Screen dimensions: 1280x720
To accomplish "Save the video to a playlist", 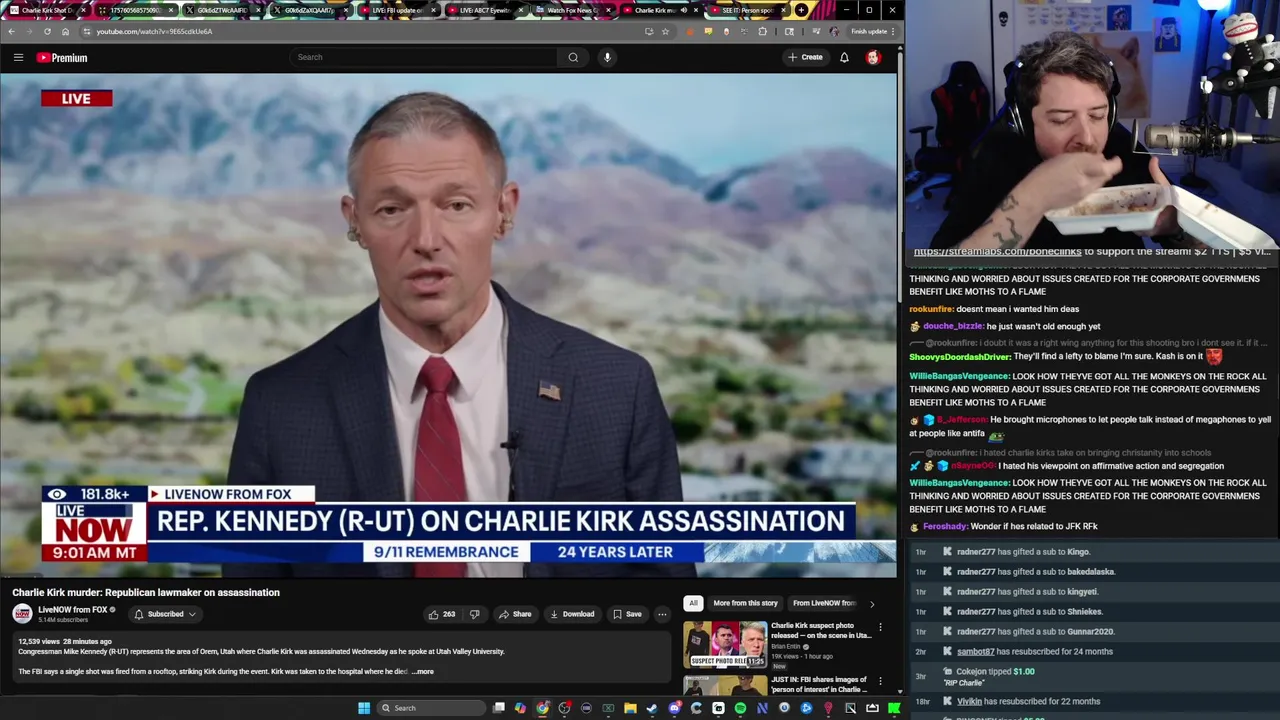I will pyautogui.click(x=627, y=614).
